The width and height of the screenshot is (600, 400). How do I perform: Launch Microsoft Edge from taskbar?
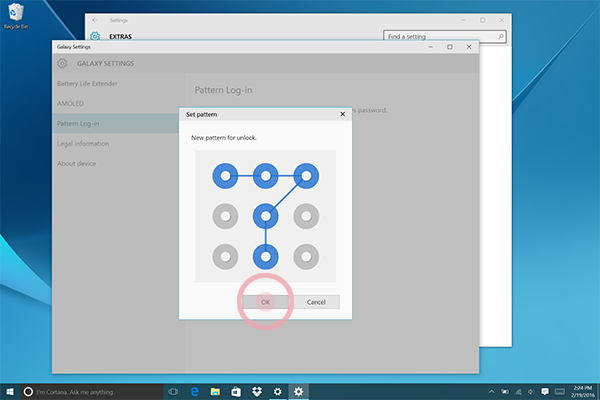pos(195,392)
